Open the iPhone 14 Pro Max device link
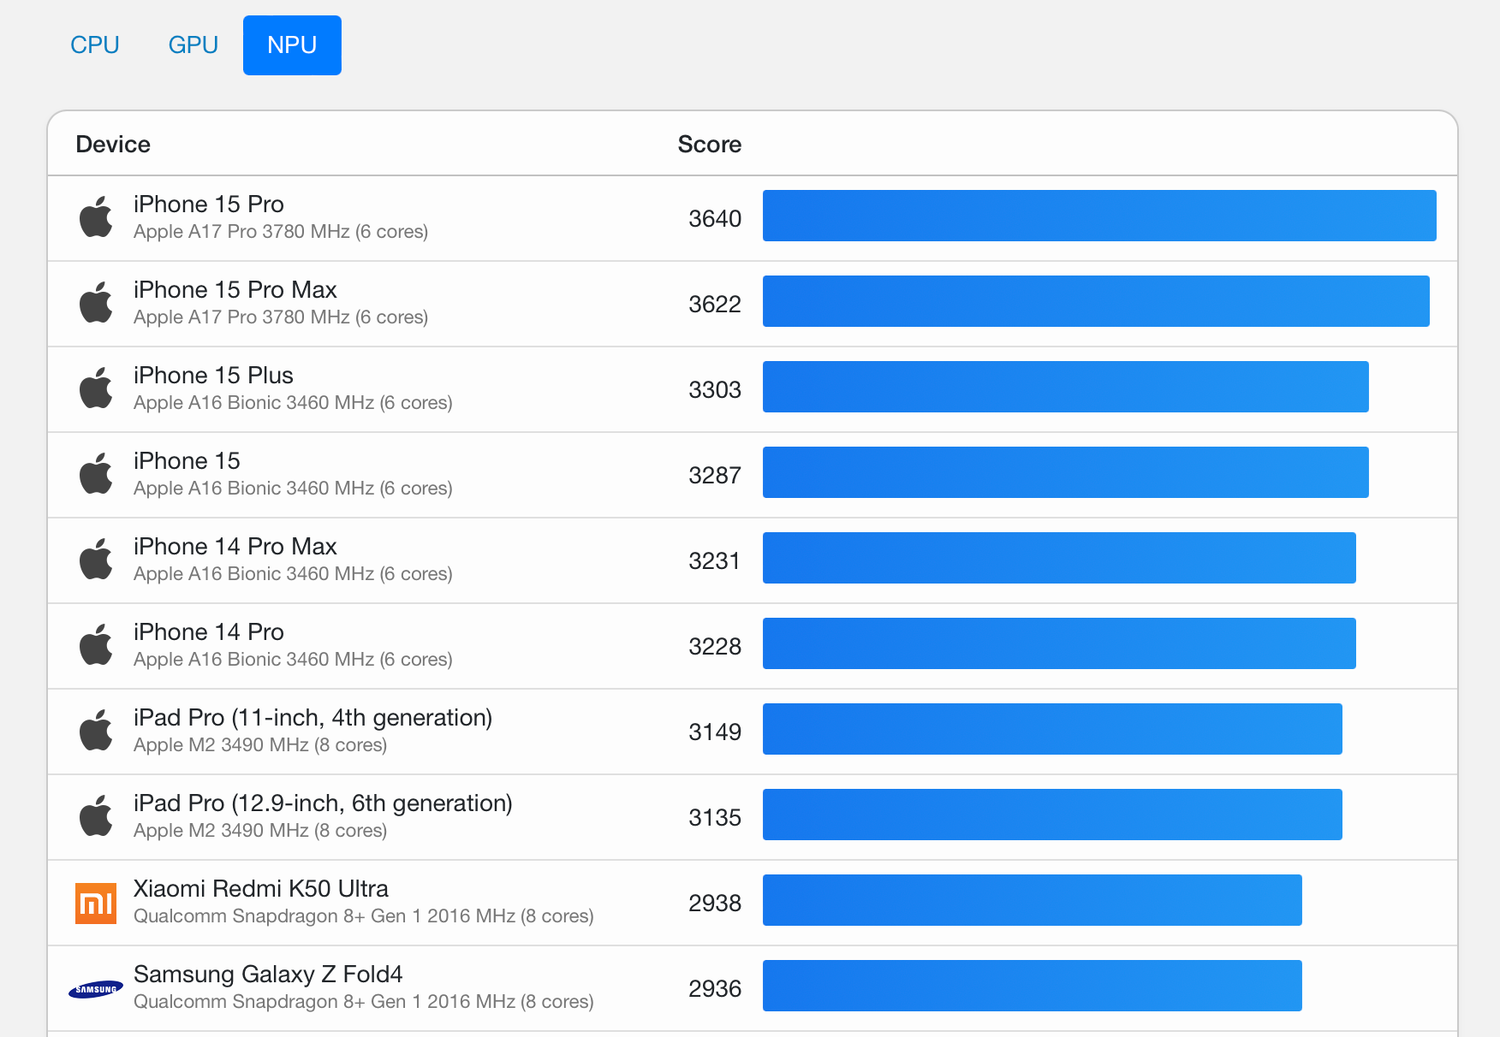Screen dimensions: 1500x1037 (235, 546)
